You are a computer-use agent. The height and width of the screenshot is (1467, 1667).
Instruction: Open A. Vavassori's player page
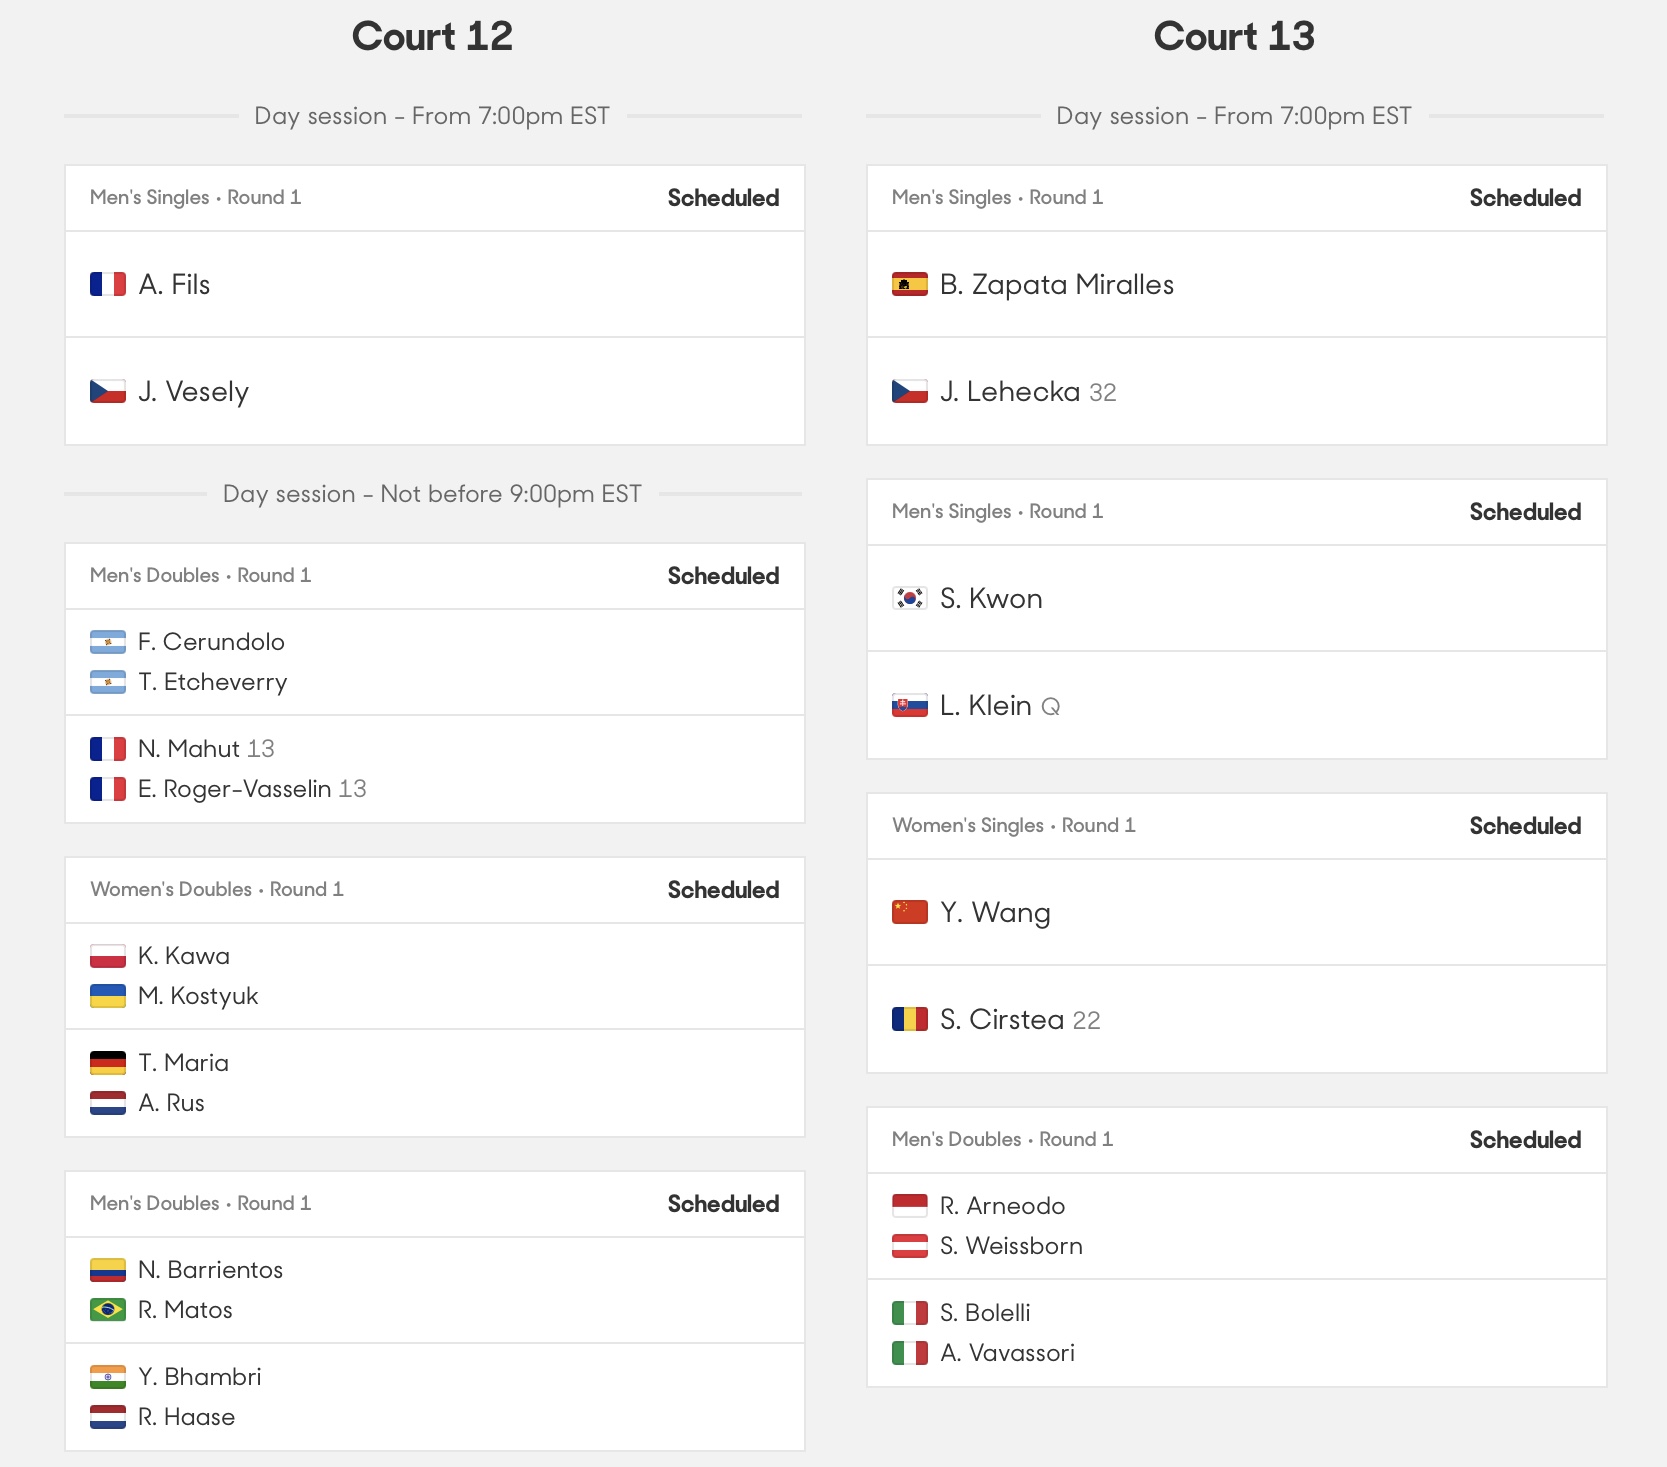[x=1007, y=1353]
